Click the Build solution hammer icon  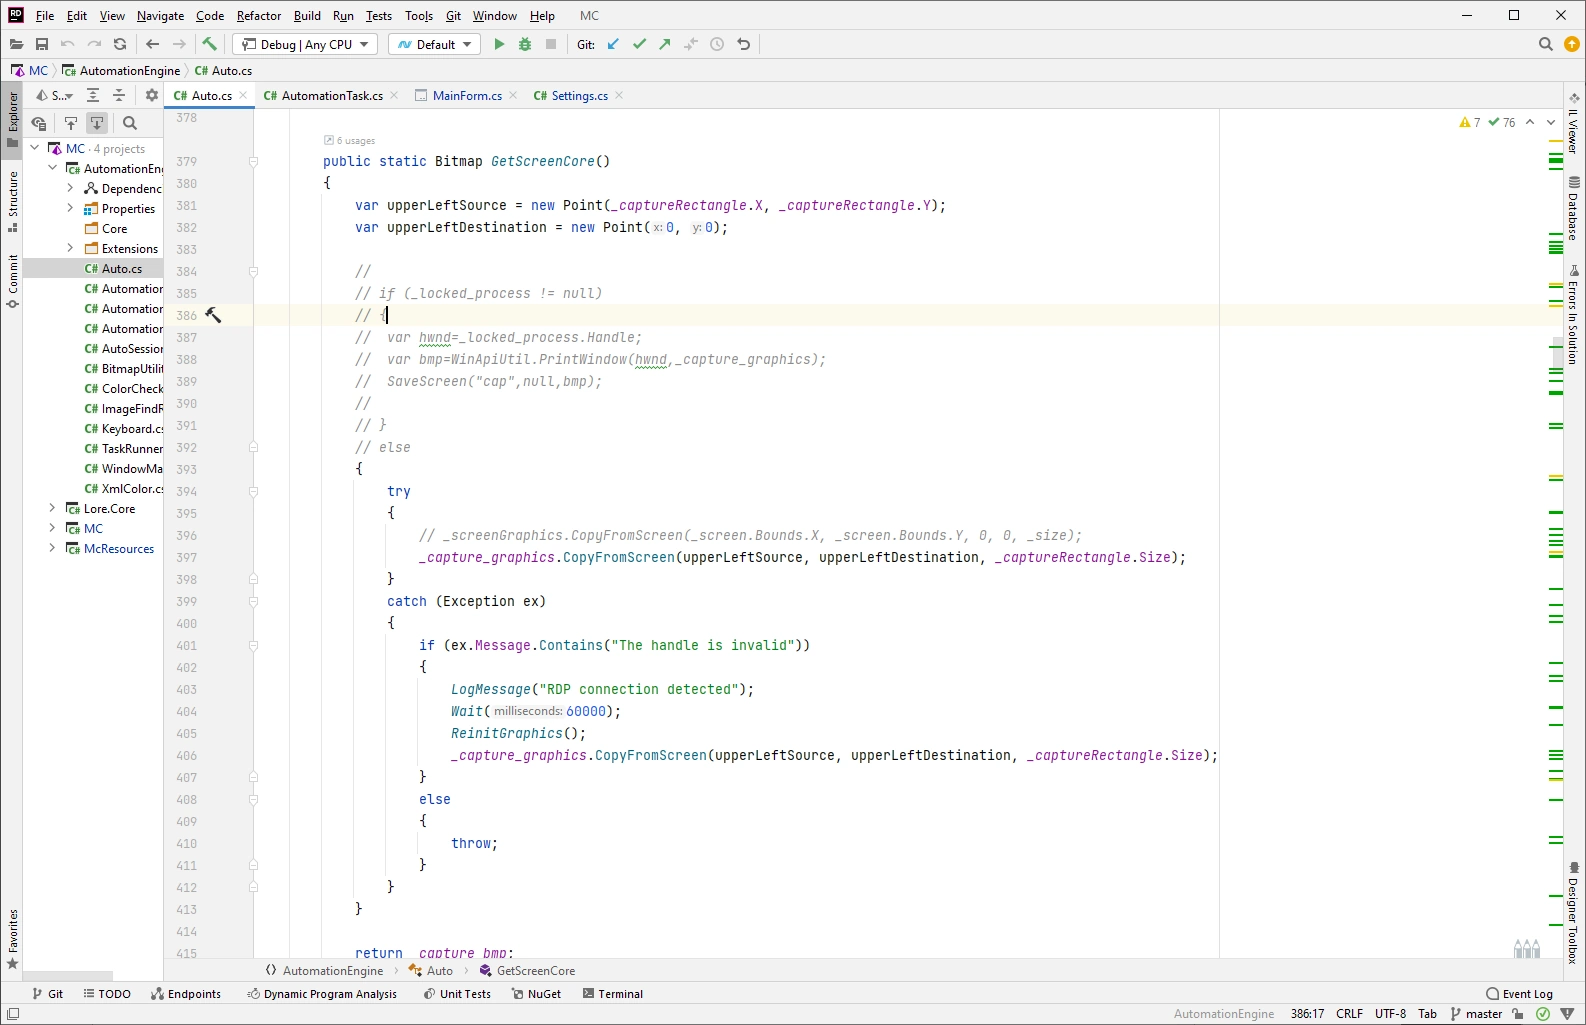(209, 44)
